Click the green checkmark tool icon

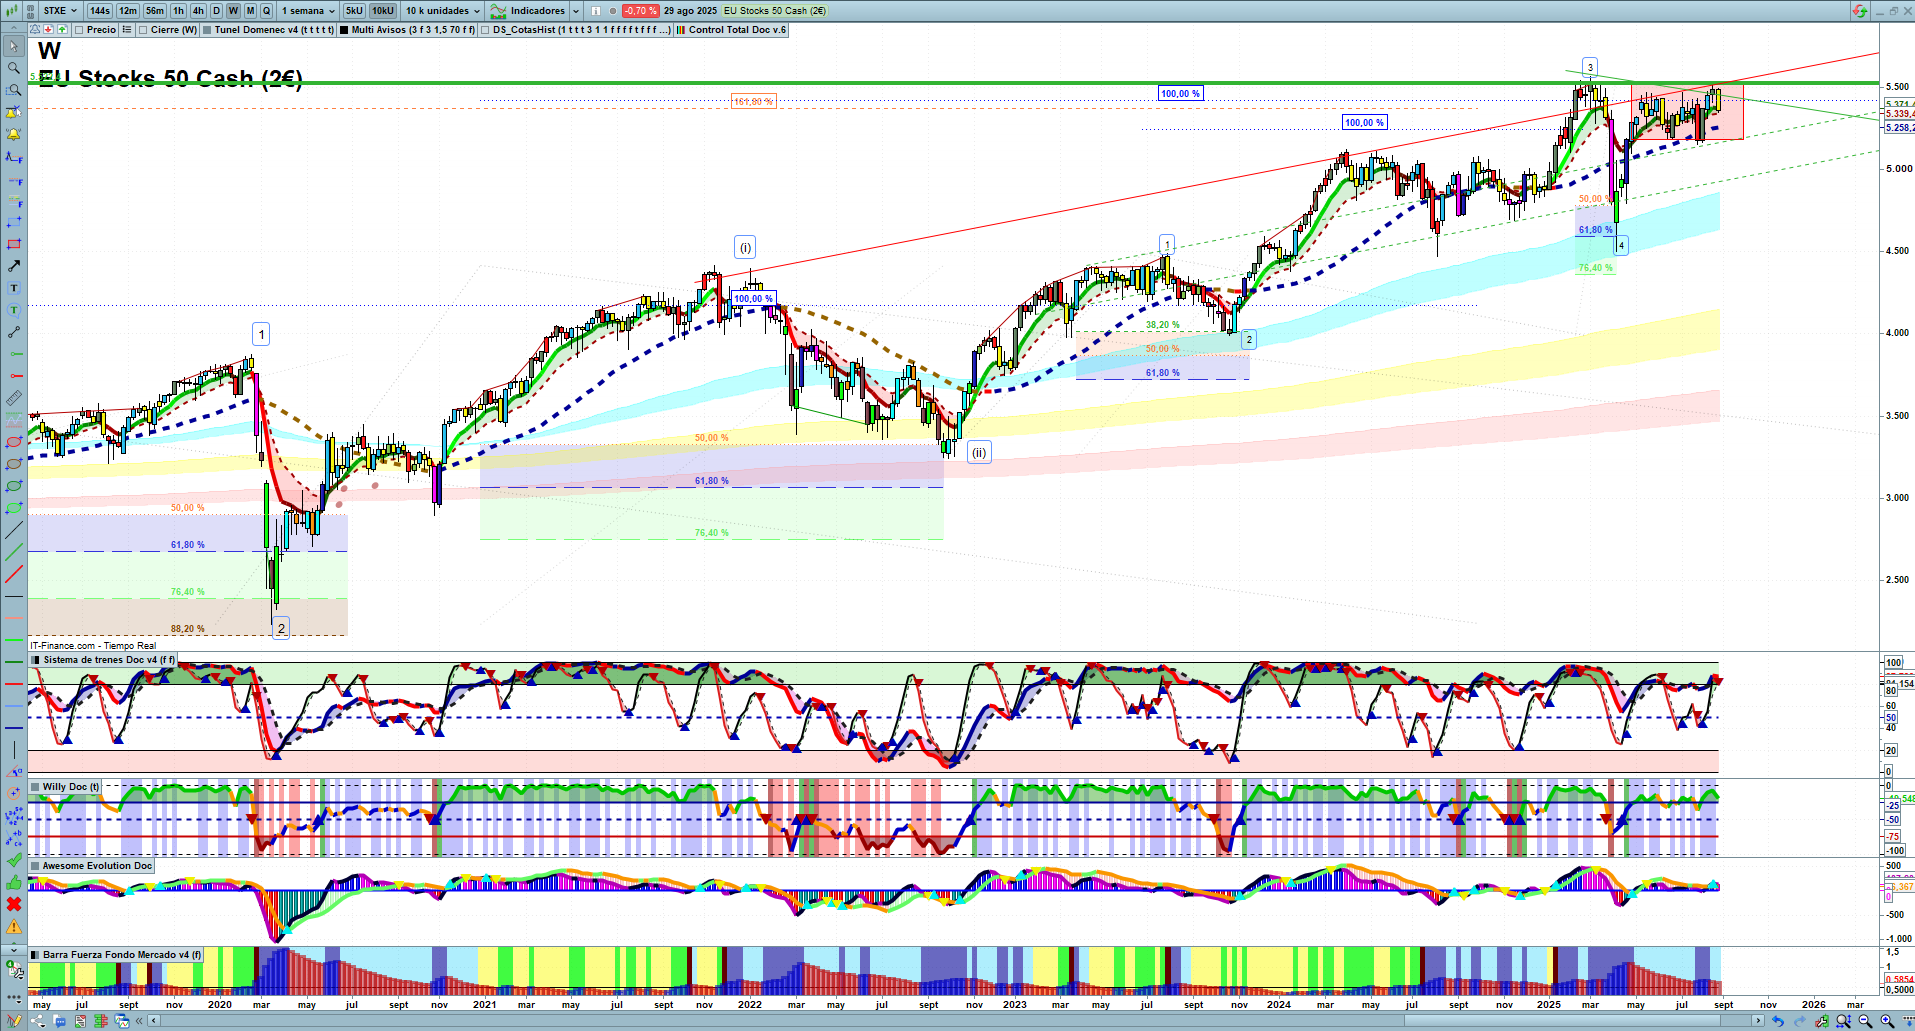pos(14,860)
